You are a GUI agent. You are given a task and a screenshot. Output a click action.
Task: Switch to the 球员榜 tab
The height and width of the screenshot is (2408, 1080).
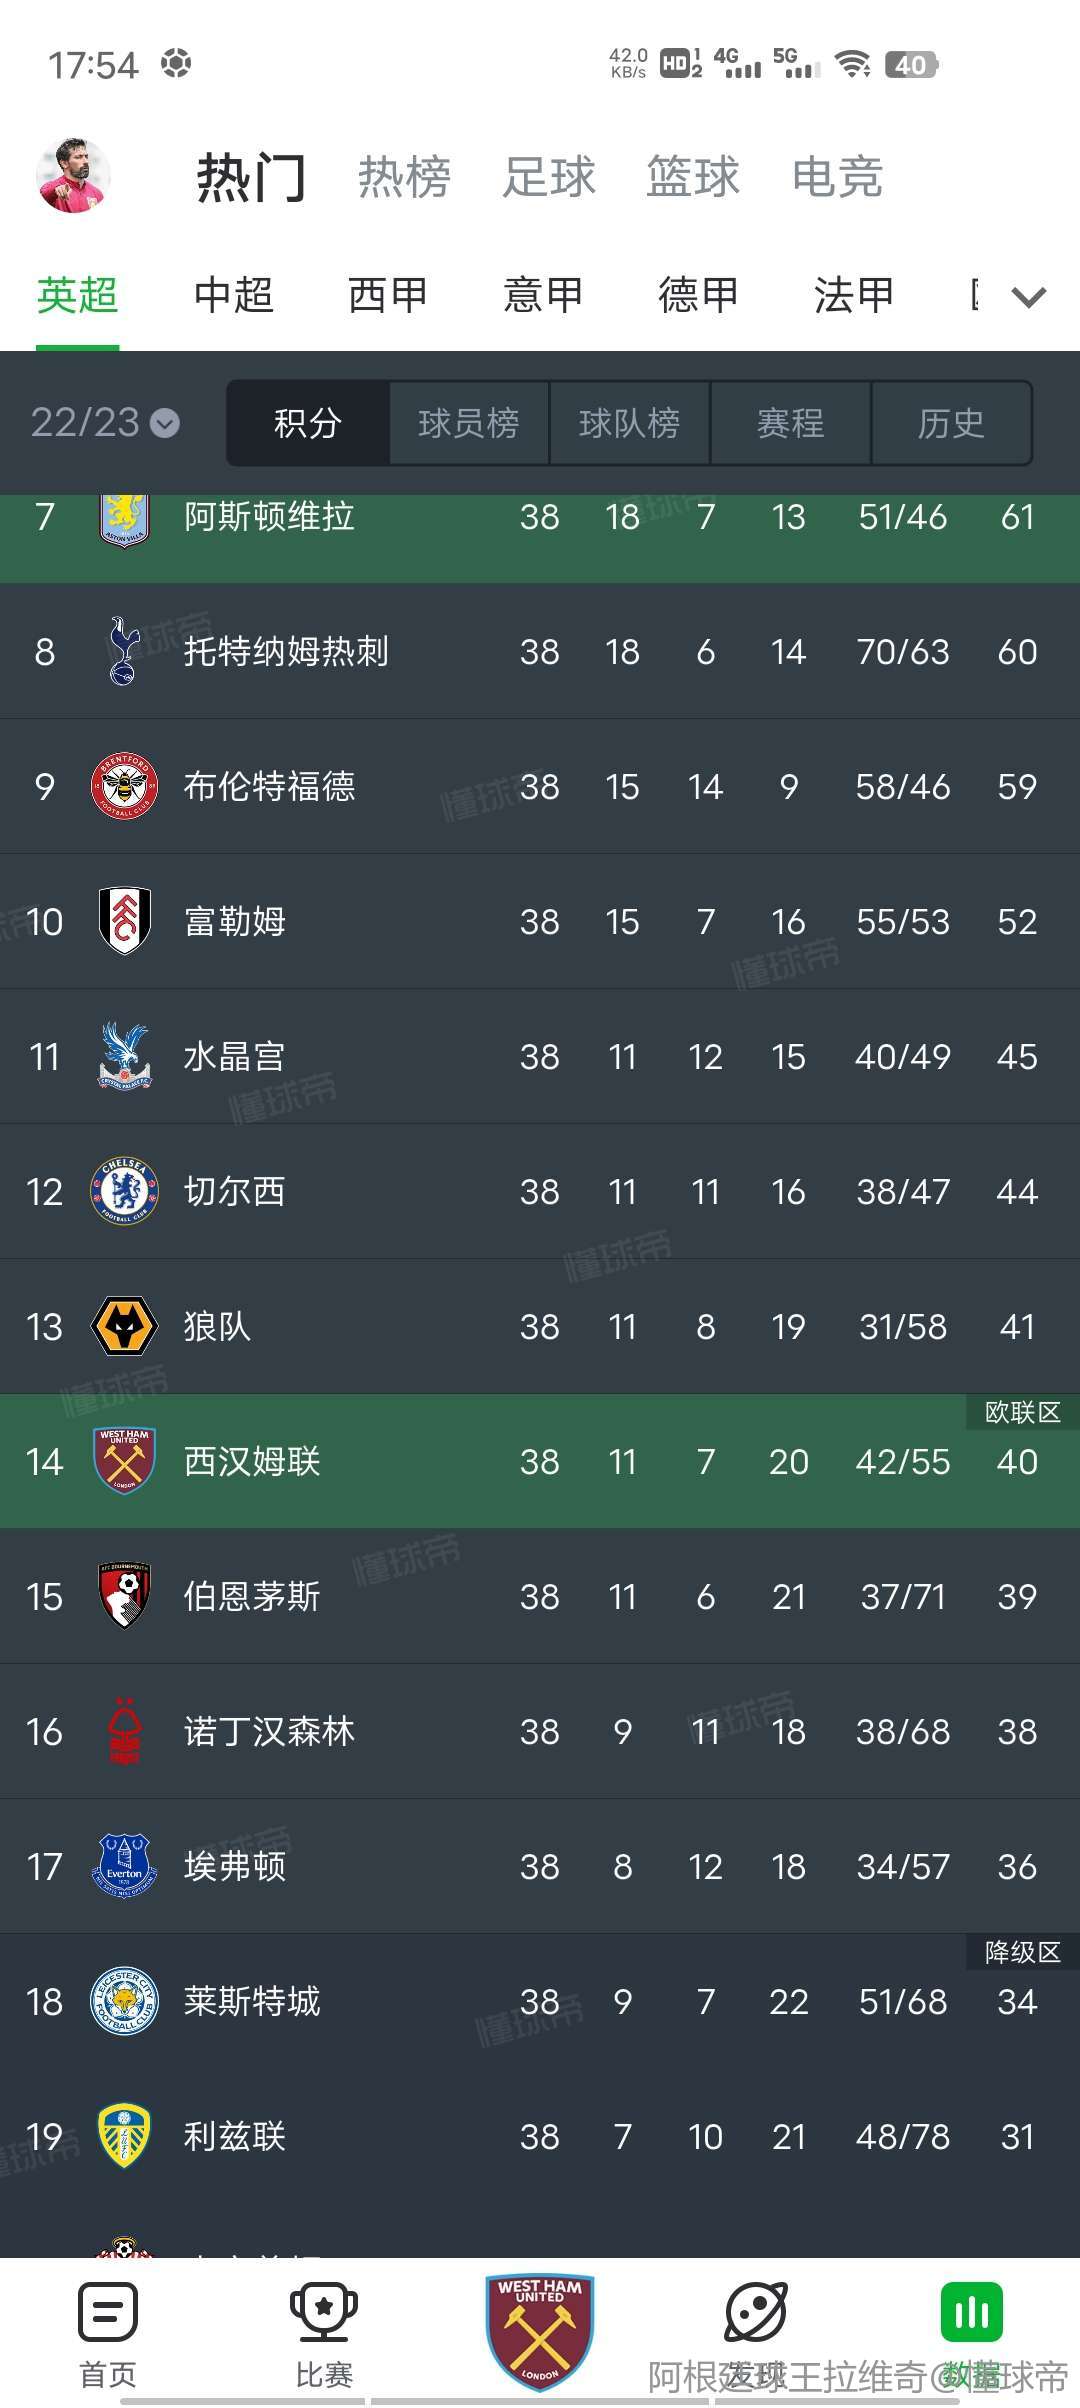click(469, 423)
